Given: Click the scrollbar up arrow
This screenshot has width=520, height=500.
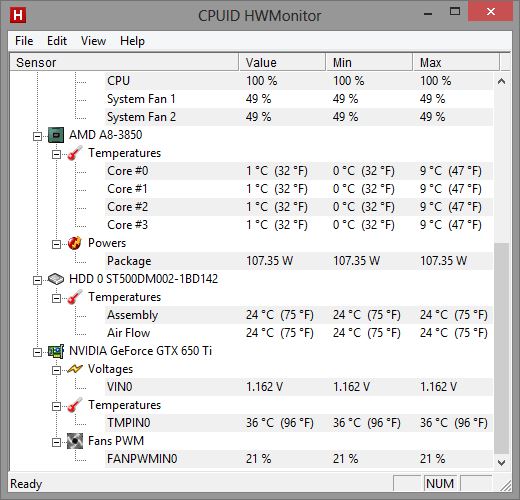Looking at the screenshot, I should tap(501, 81).
